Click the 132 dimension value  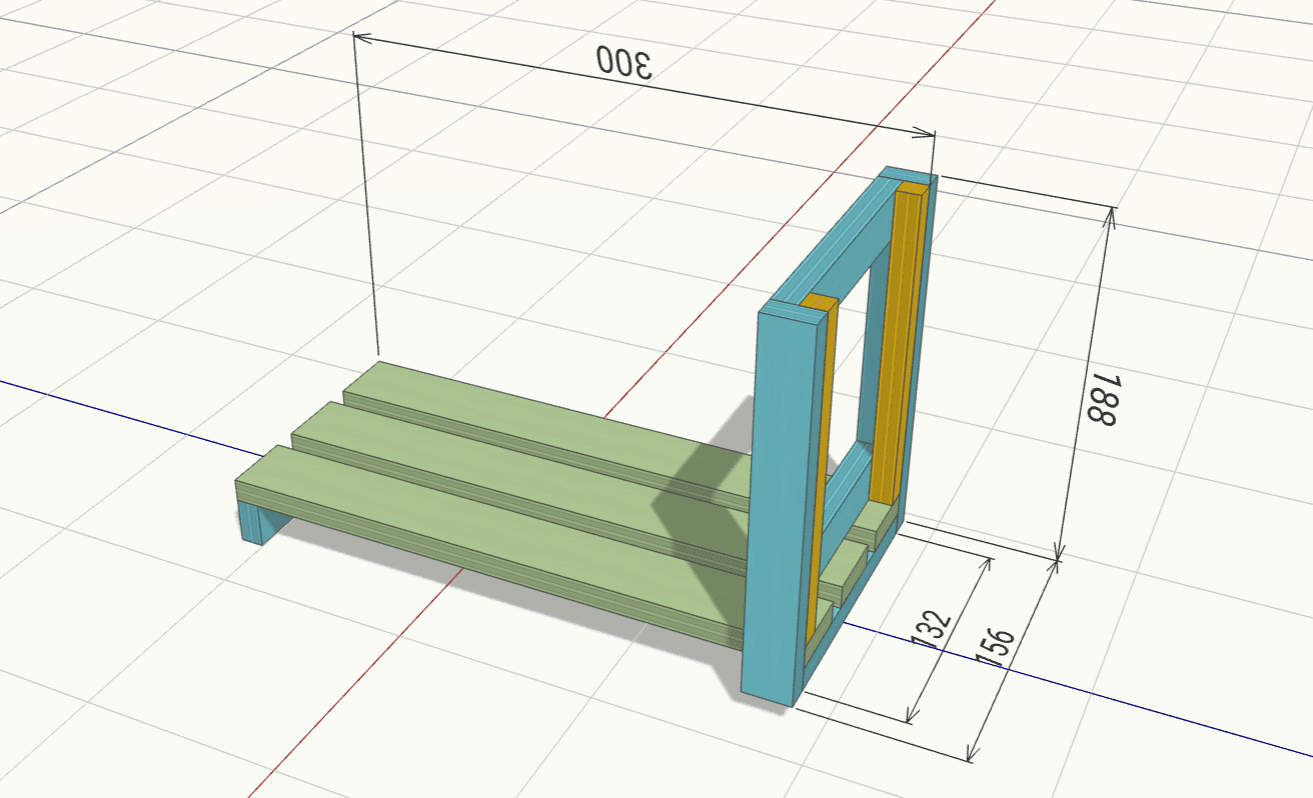pos(929,629)
